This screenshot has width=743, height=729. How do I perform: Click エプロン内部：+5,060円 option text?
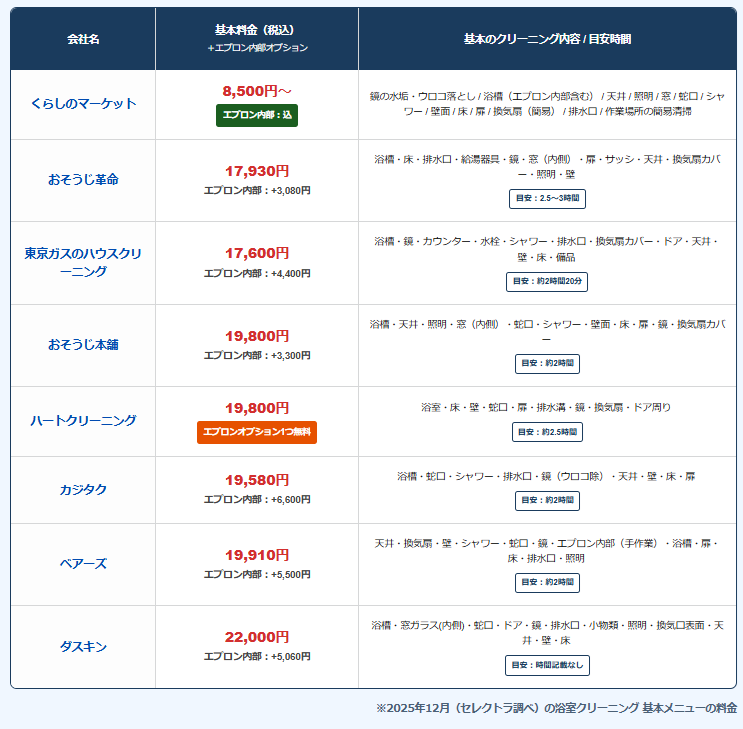coord(257,656)
